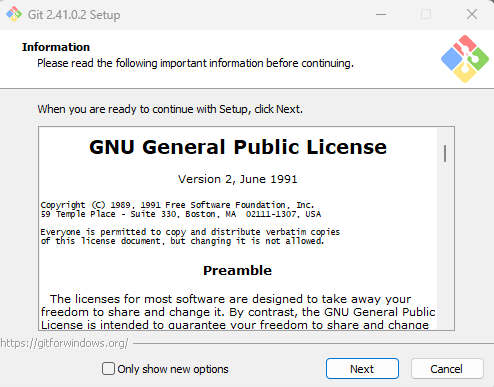The height and width of the screenshot is (387, 494).
Task: Click the disabled maximize button
Action: point(426,14)
